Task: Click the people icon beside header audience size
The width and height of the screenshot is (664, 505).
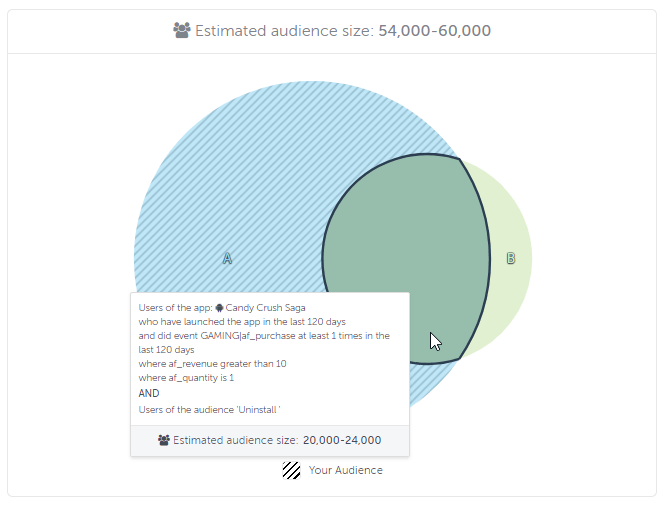Action: click(182, 31)
